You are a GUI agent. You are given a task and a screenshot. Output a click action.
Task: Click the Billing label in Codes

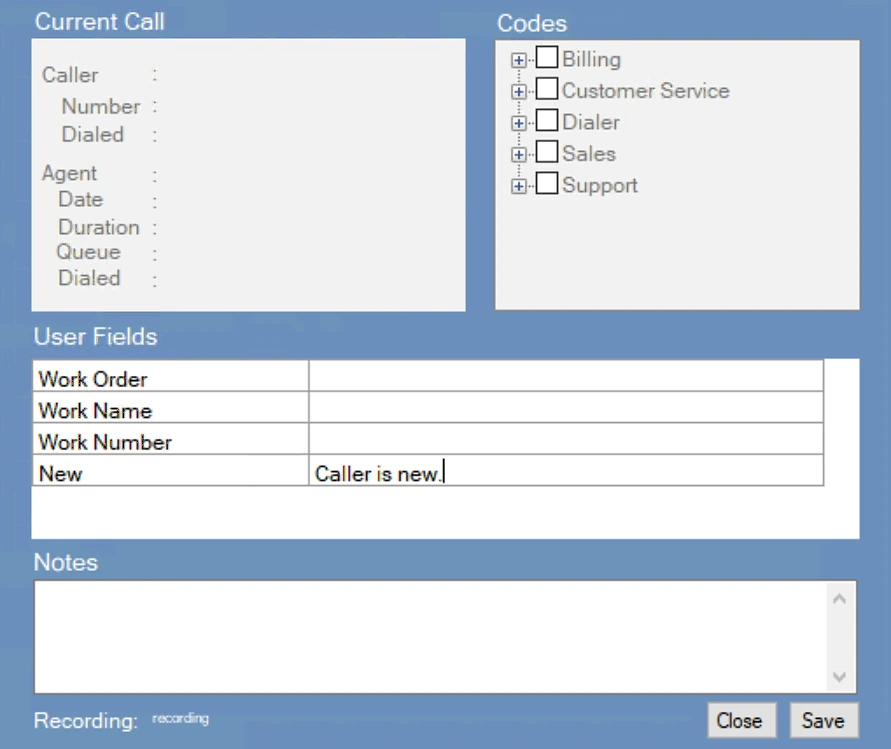tap(592, 59)
